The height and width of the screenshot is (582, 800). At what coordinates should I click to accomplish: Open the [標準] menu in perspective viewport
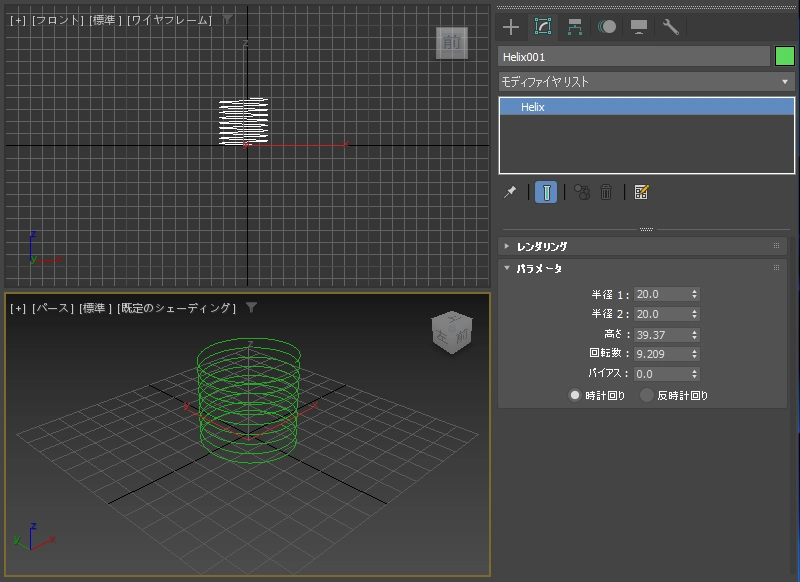pyautogui.click(x=95, y=308)
